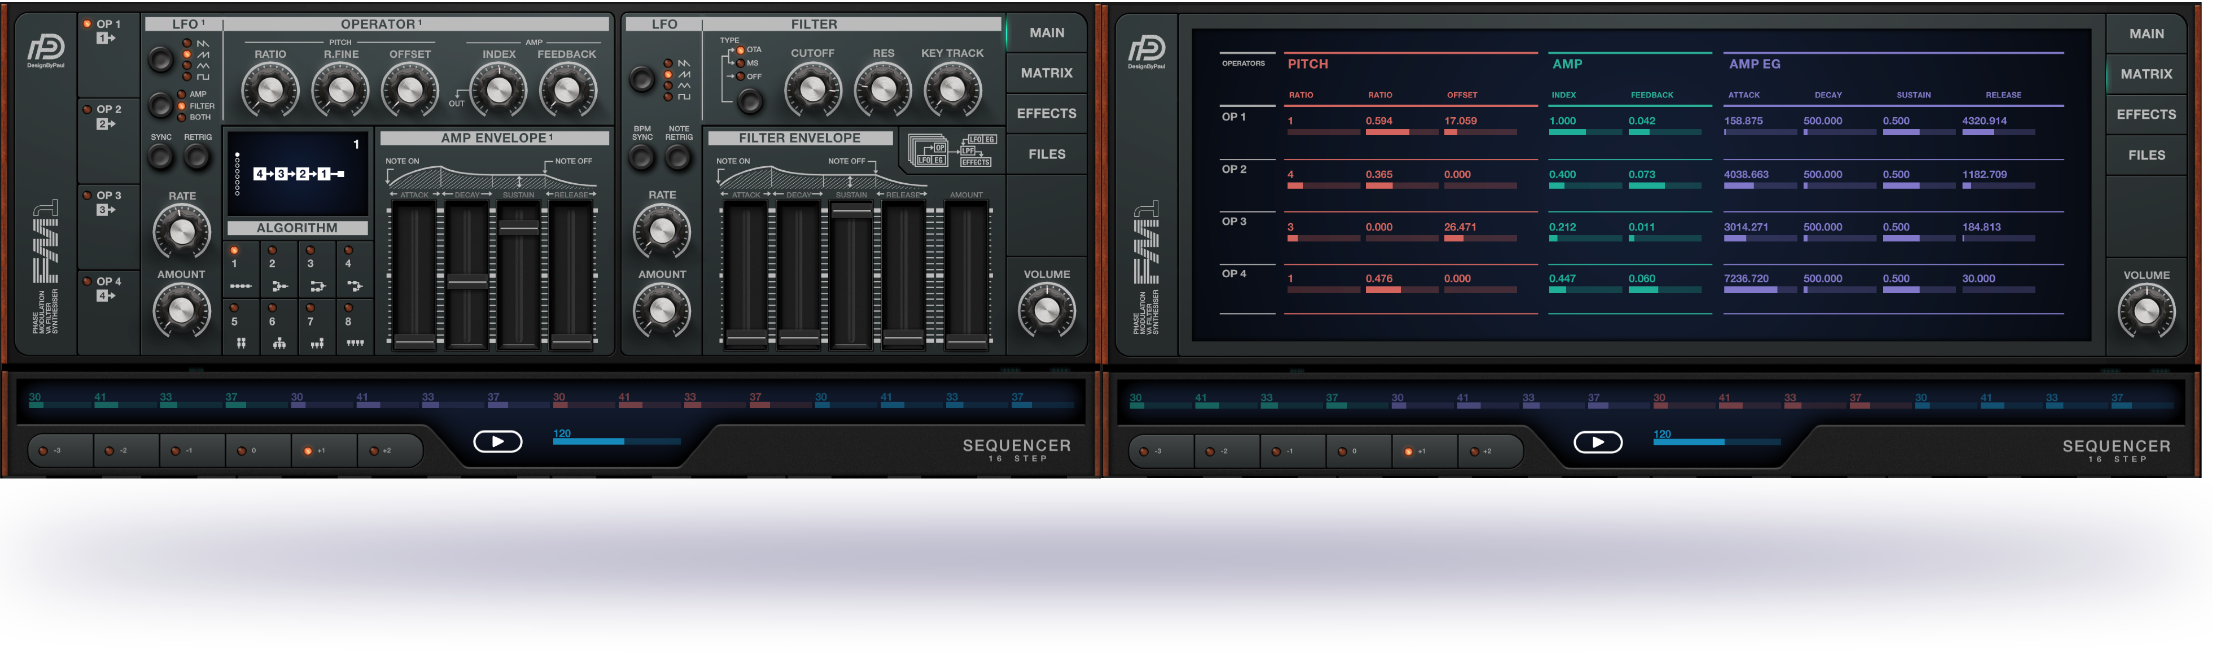Toggle the operator LFO SYNC button
This screenshot has width=2214, height=654.
point(160,157)
